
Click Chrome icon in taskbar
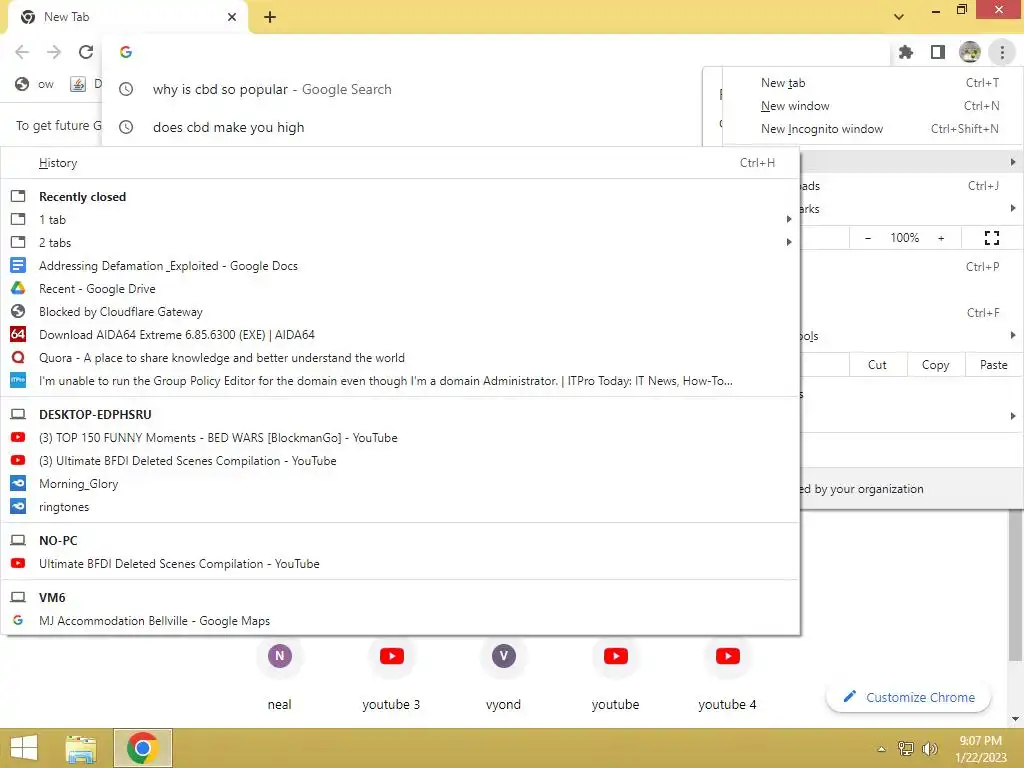click(x=143, y=748)
